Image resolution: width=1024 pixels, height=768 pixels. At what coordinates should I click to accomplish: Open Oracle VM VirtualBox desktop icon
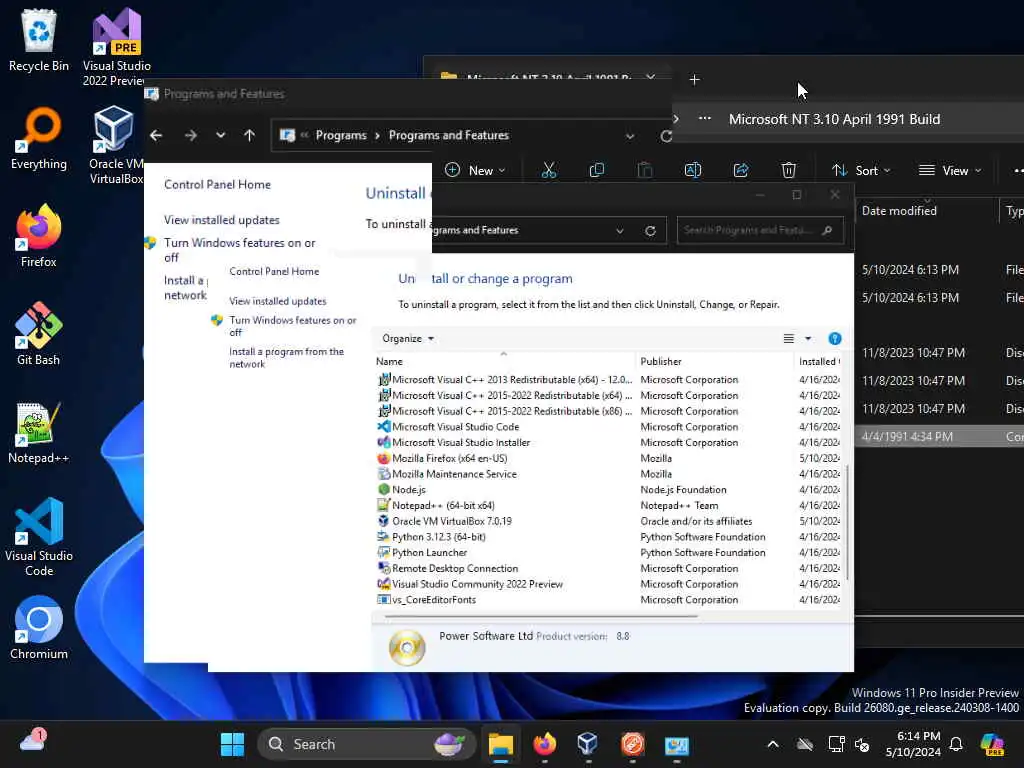116,145
